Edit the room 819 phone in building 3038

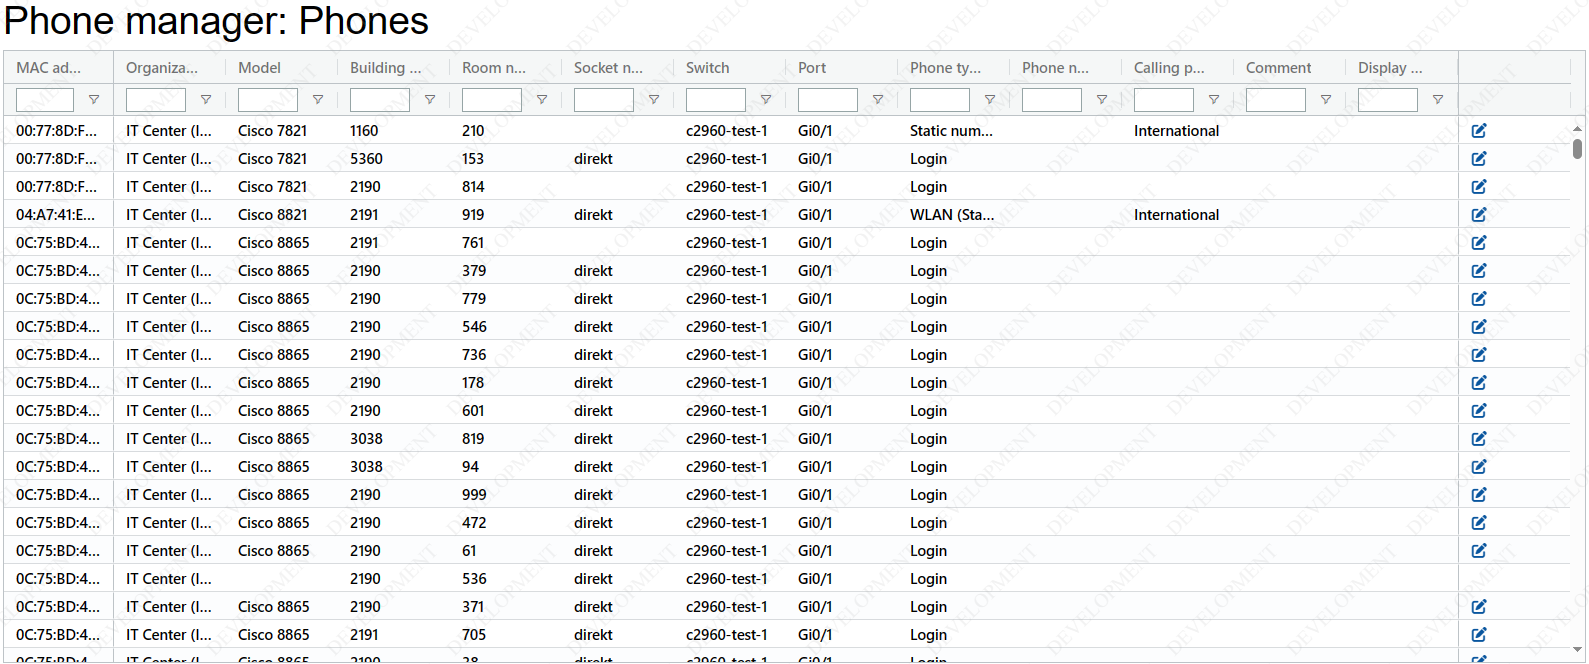[x=1479, y=439]
